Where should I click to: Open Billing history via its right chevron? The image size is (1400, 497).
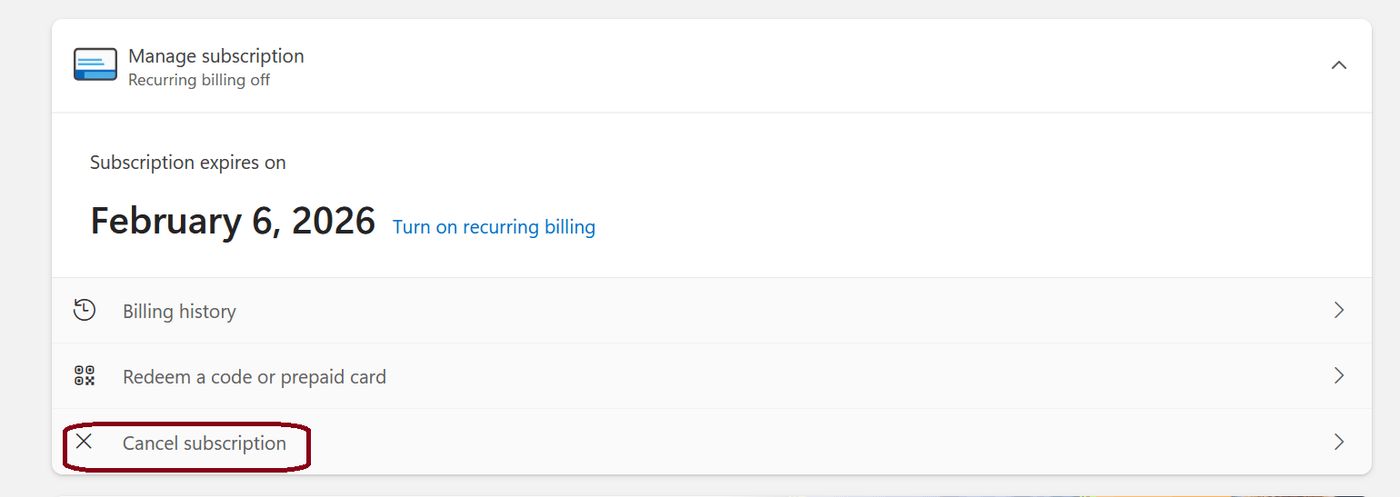(1339, 311)
